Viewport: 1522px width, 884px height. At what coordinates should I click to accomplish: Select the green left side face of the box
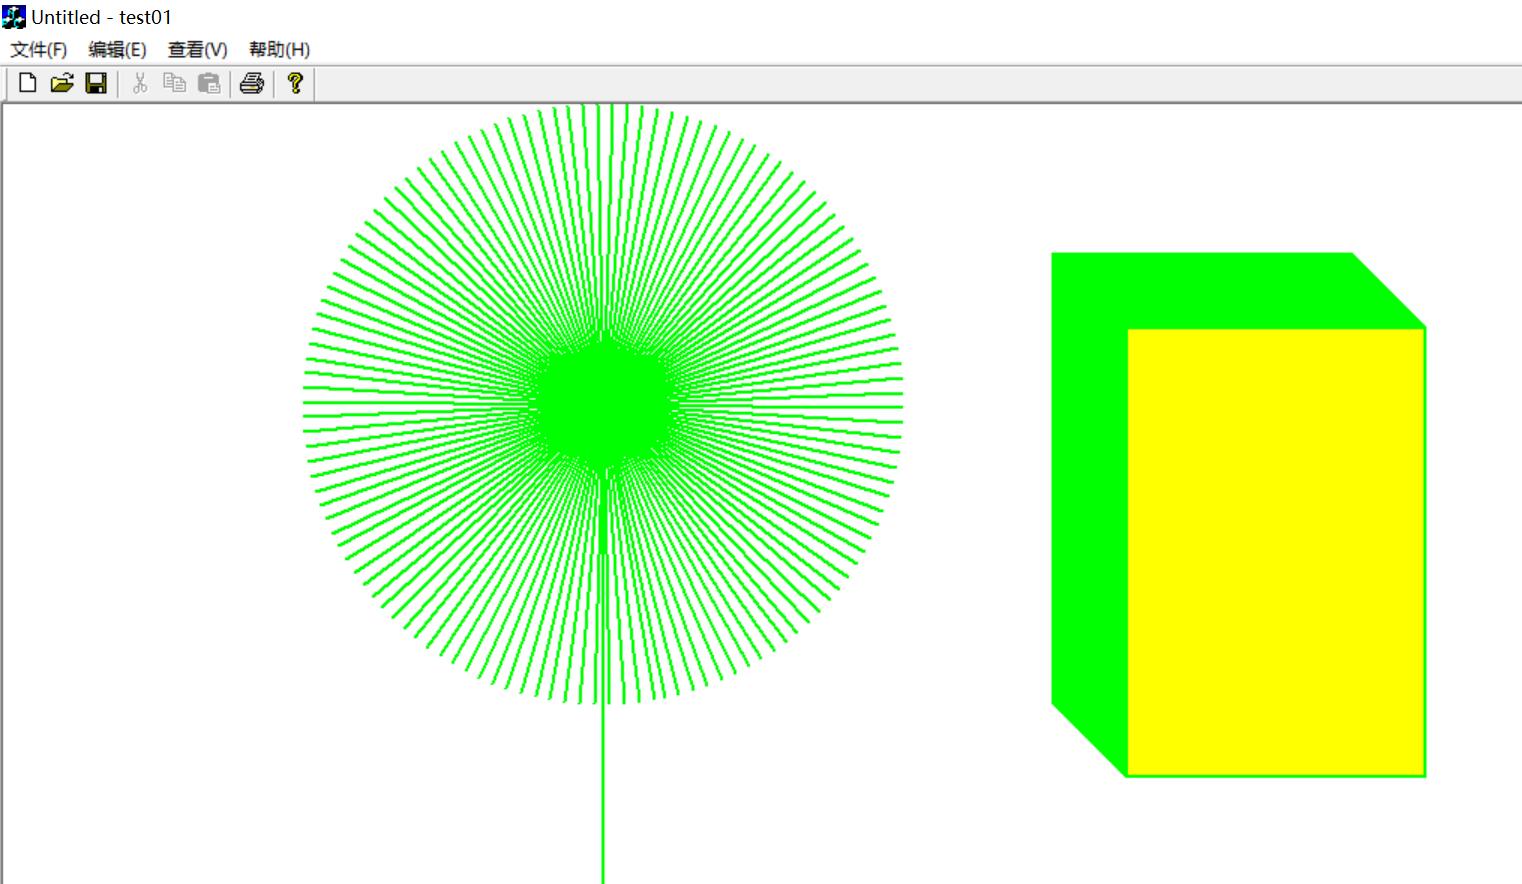pyautogui.click(x=1089, y=500)
